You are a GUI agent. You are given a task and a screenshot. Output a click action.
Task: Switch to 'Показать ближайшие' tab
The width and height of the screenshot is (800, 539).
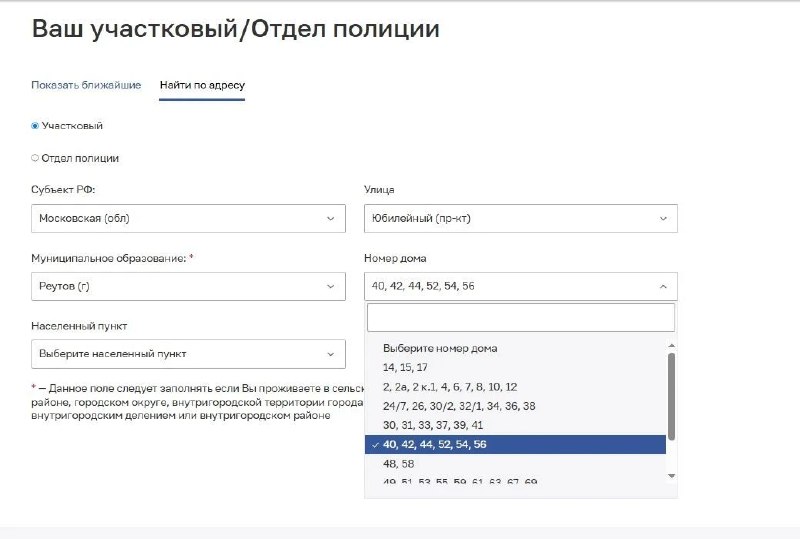click(x=86, y=85)
